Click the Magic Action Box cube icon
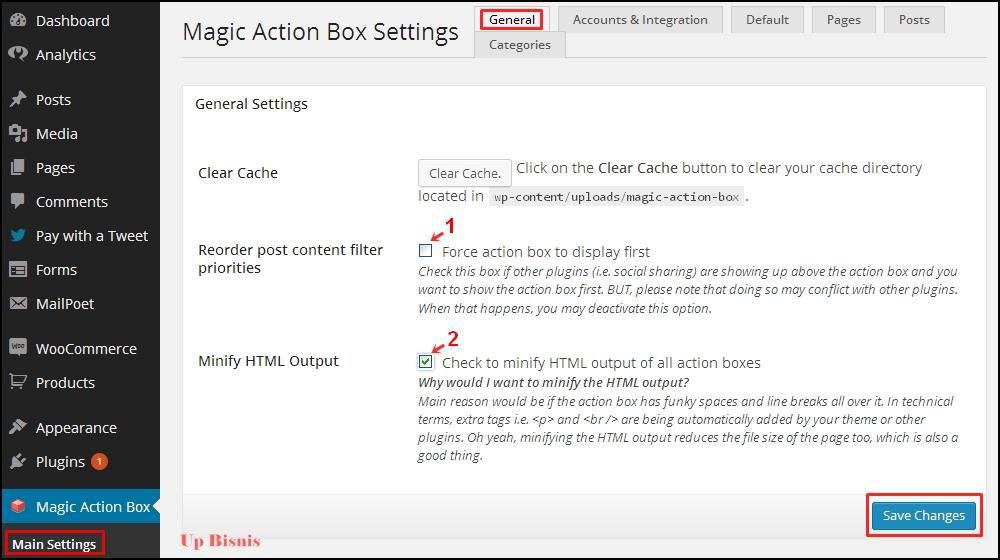 pos(18,506)
